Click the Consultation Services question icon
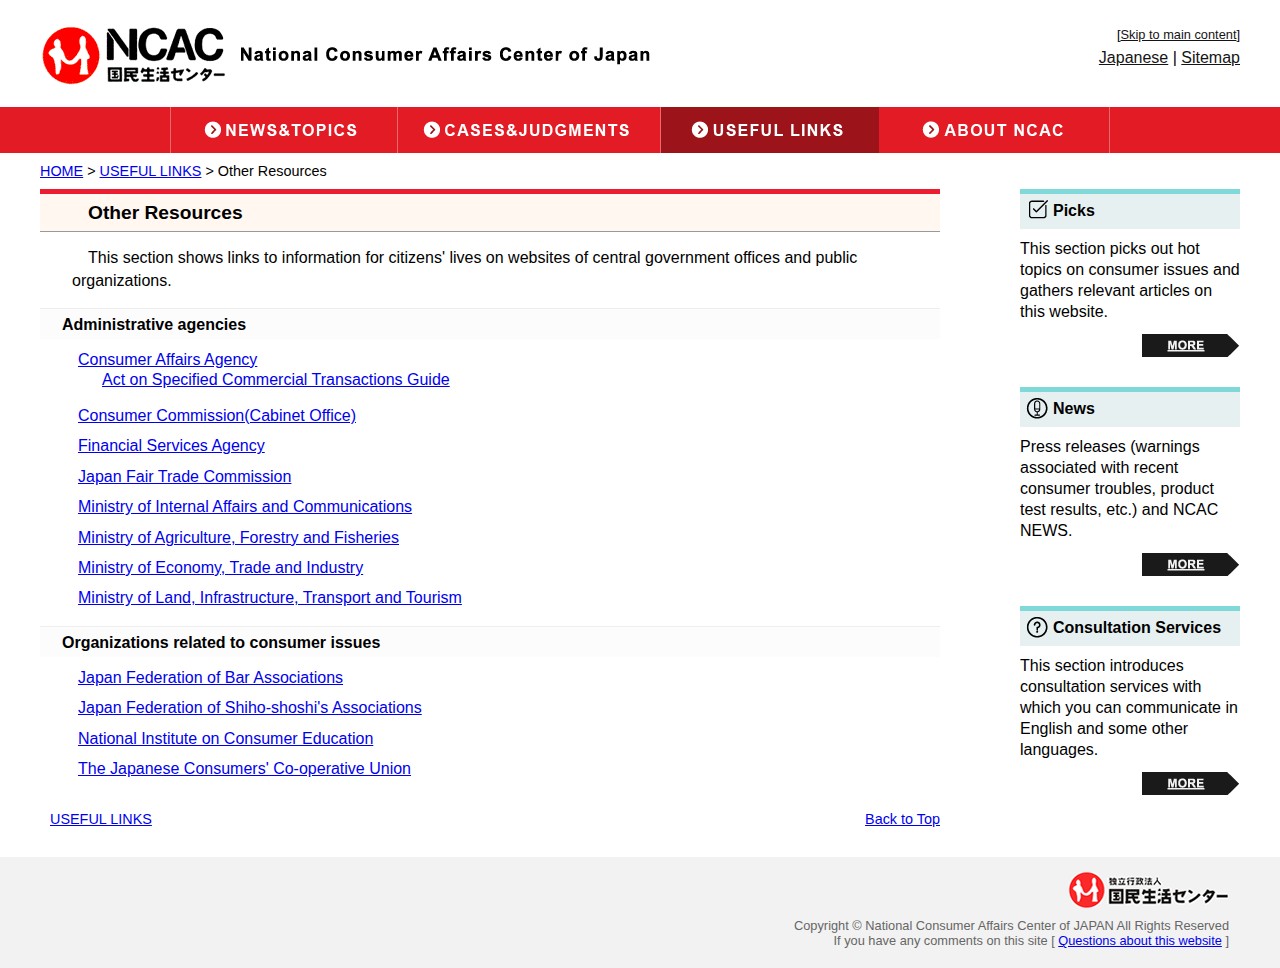Viewport: 1280px width, 968px height. pyautogui.click(x=1038, y=627)
